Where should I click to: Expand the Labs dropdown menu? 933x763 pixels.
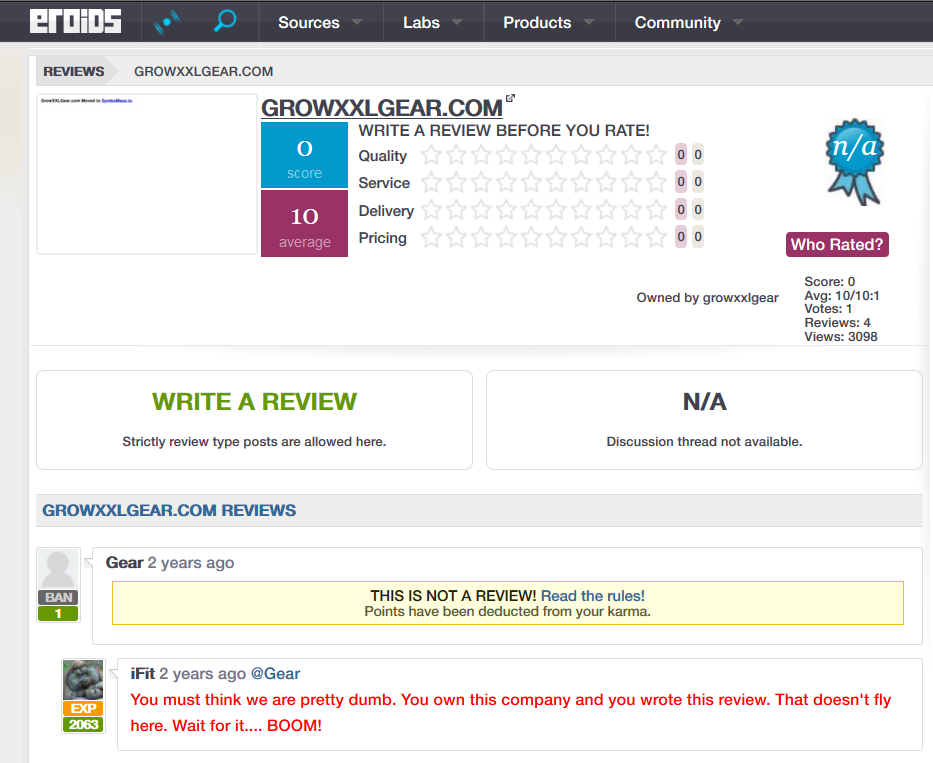(432, 22)
